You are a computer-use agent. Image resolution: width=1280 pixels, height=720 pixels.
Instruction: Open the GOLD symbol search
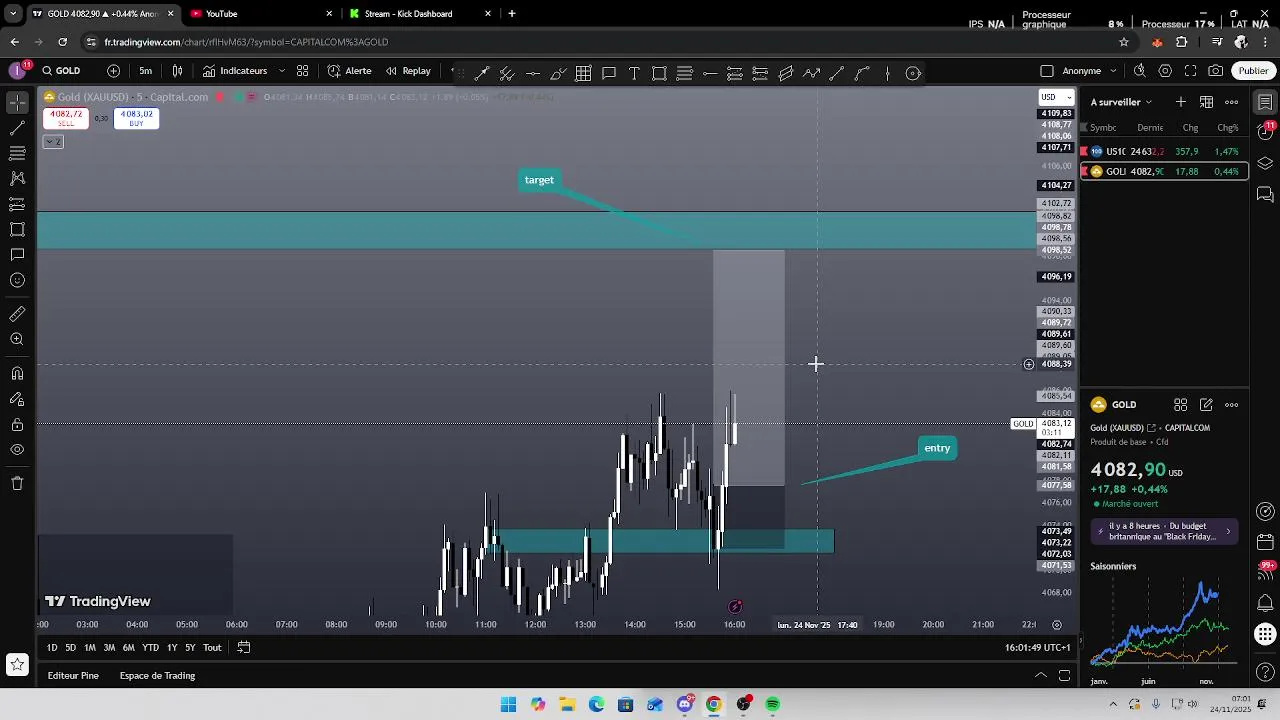[x=62, y=71]
